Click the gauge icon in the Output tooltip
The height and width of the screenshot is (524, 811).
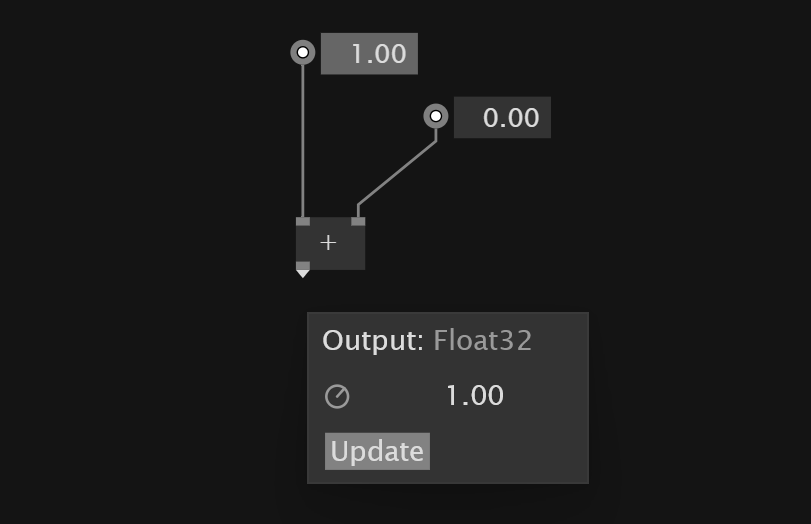click(337, 397)
